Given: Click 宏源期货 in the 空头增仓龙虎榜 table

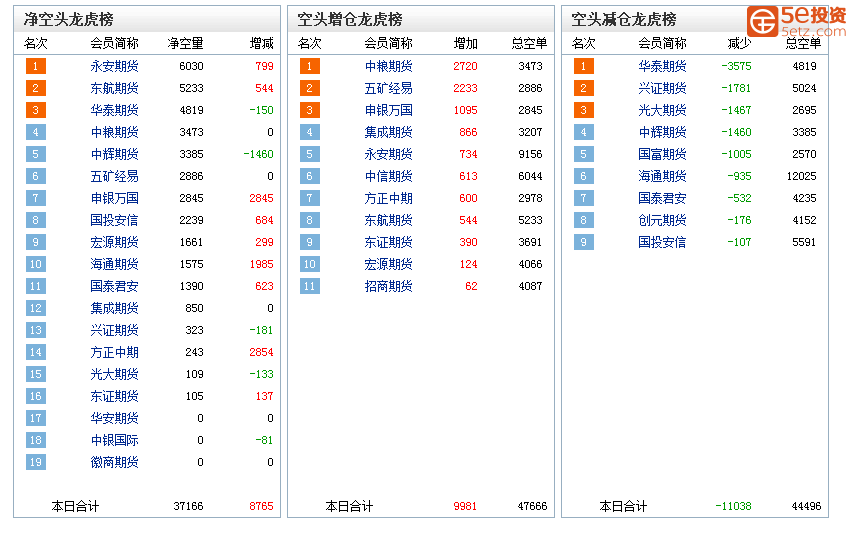Looking at the screenshot, I should pyautogui.click(x=388, y=265).
